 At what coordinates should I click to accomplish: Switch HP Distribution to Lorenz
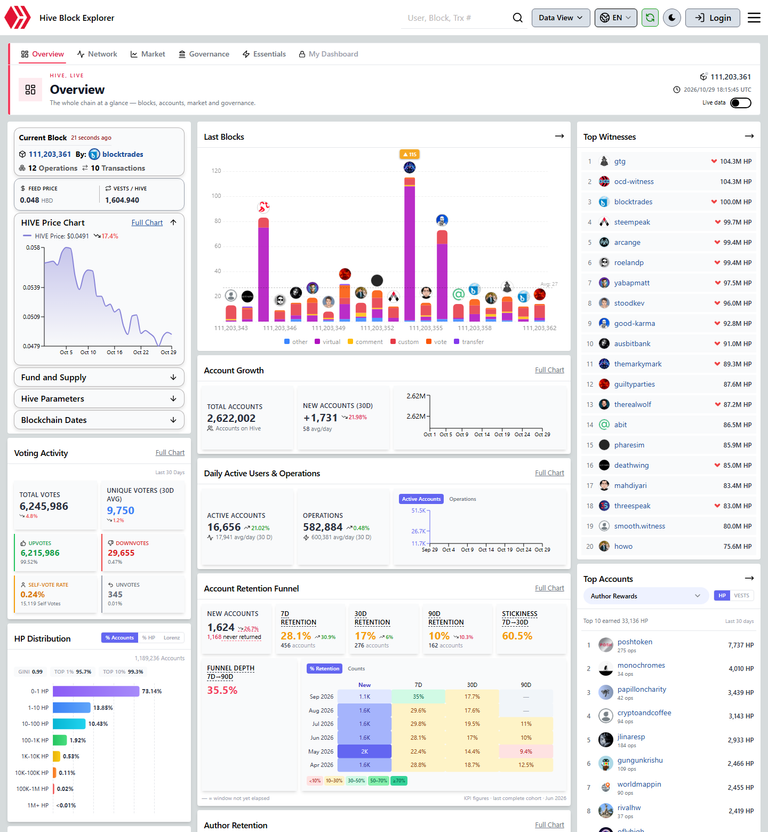click(171, 638)
